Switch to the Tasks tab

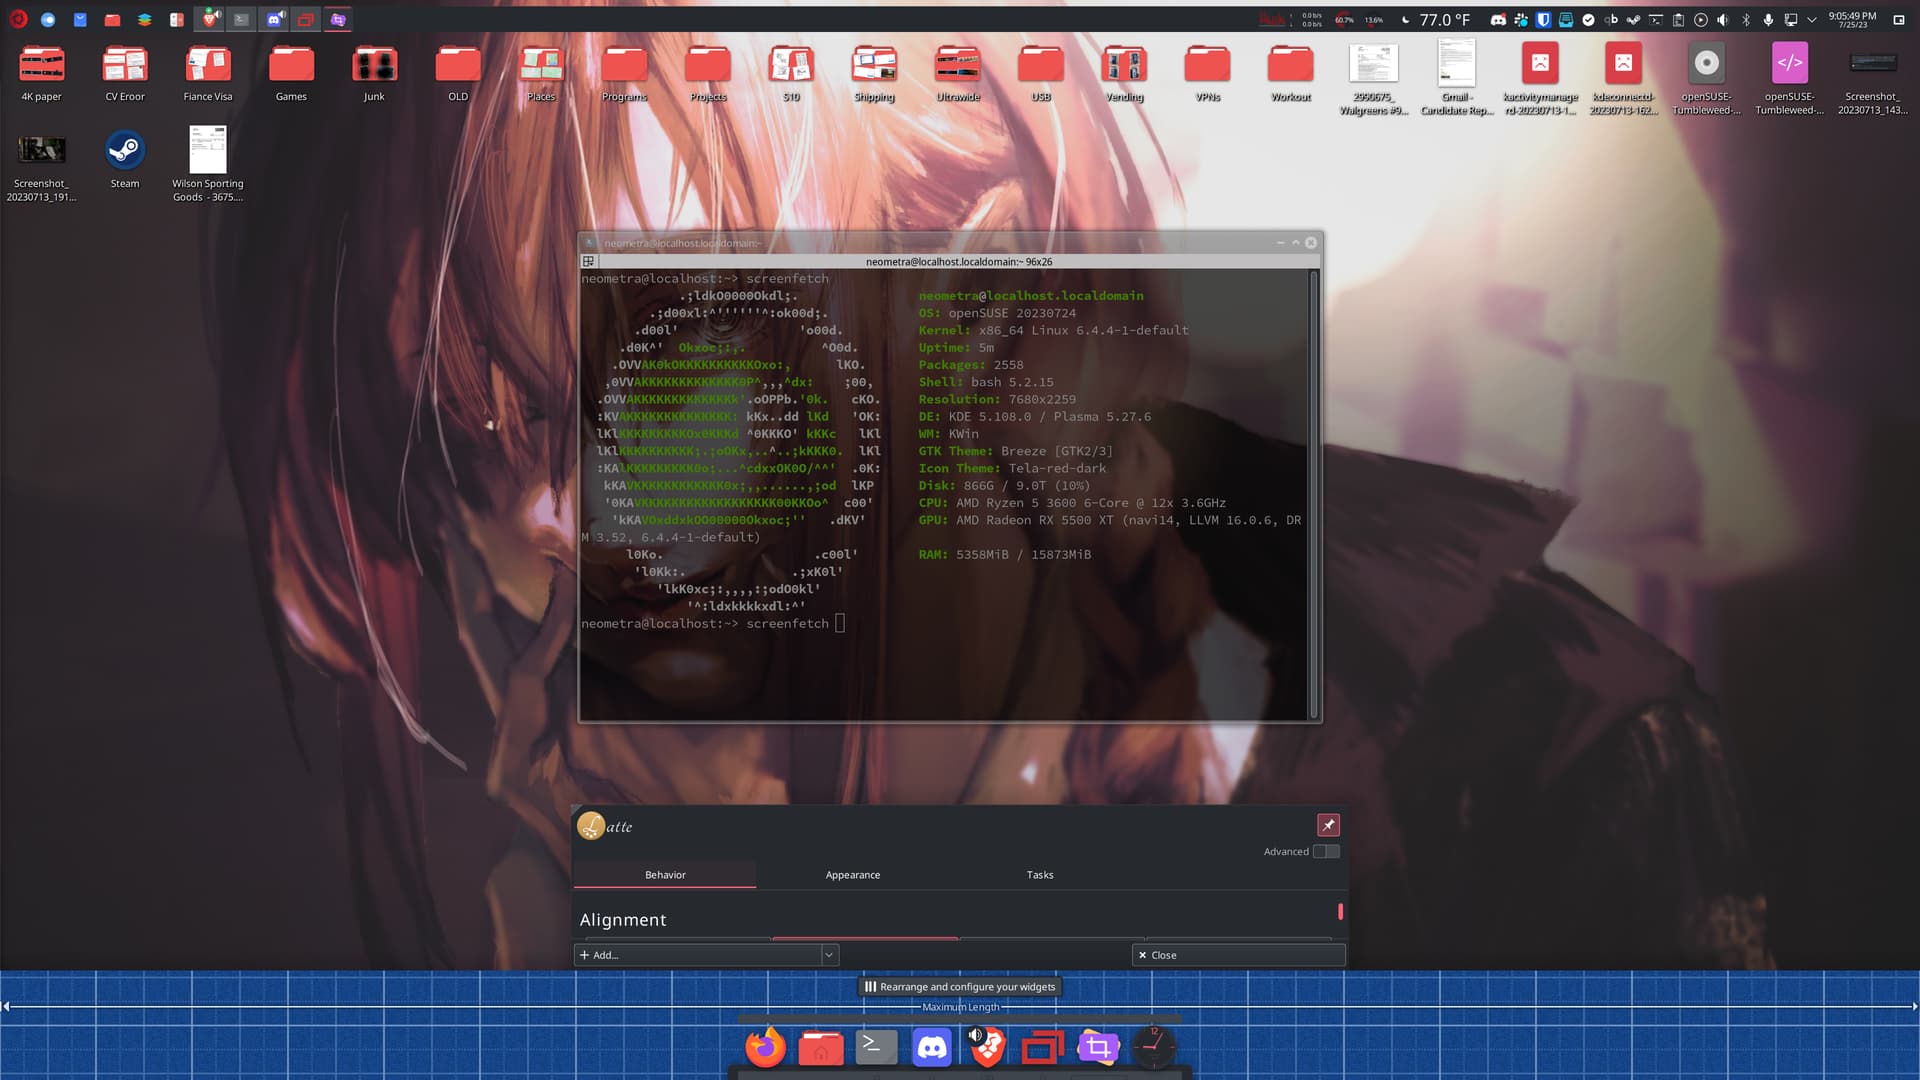pos(1040,874)
